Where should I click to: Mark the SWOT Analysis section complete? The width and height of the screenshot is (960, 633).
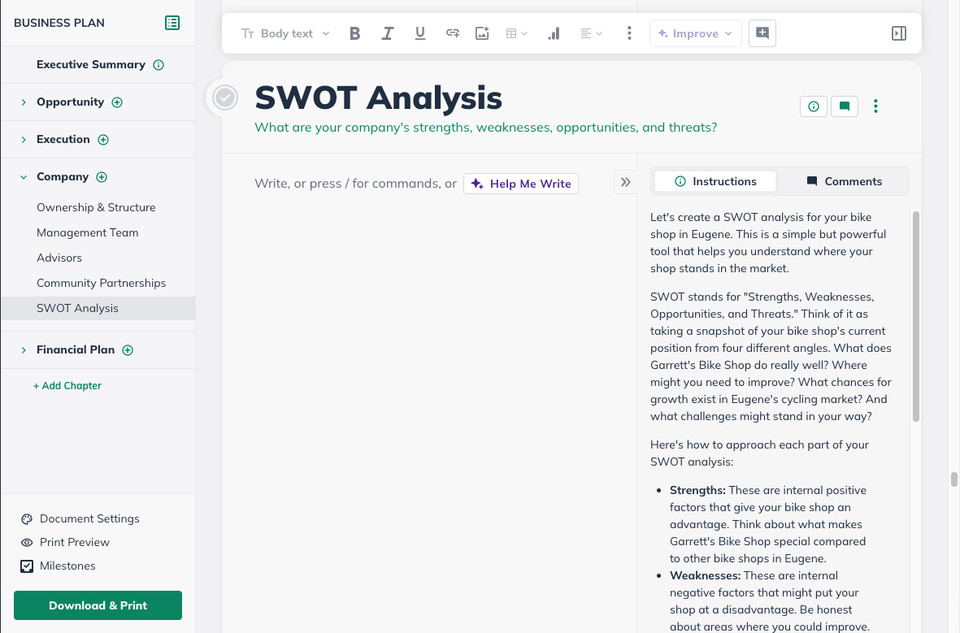point(225,97)
